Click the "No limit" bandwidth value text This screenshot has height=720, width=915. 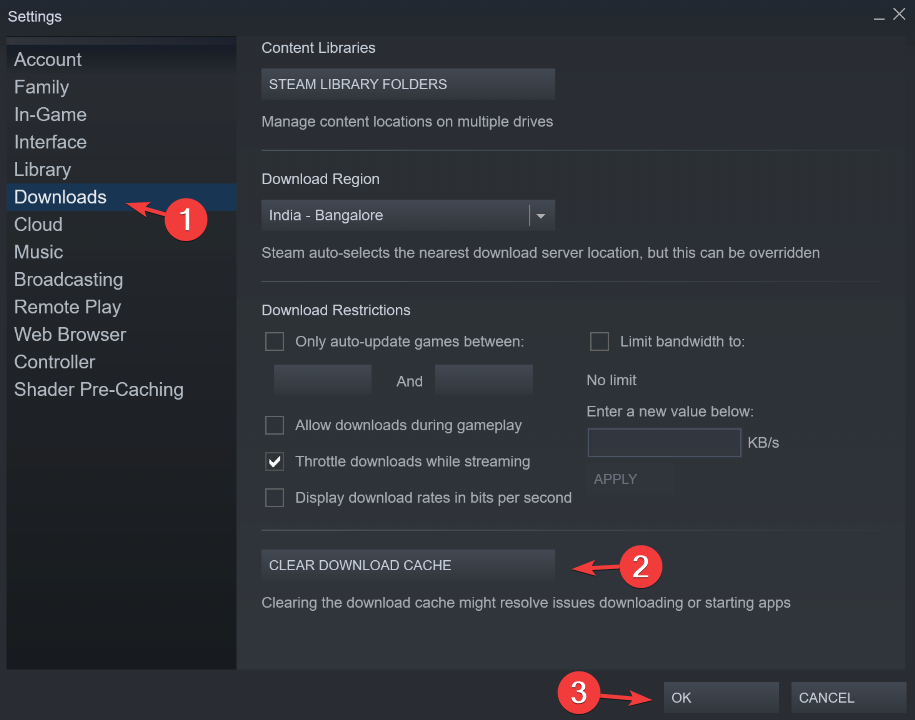tap(611, 380)
